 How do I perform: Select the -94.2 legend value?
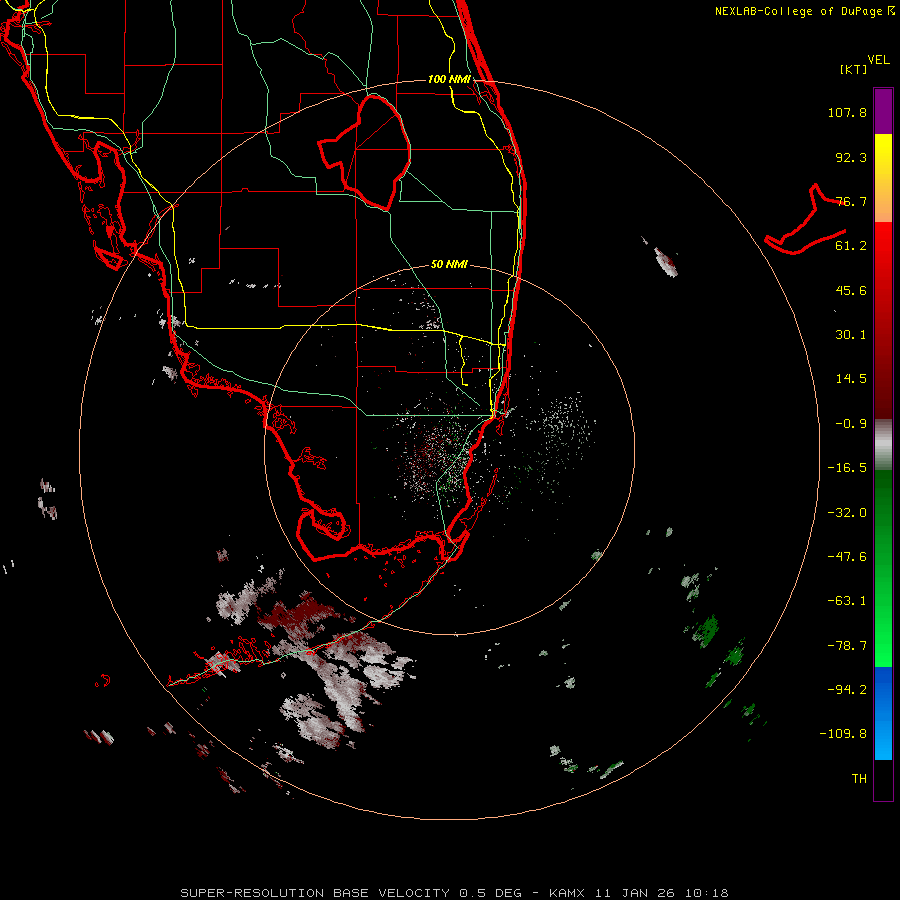tap(847, 689)
